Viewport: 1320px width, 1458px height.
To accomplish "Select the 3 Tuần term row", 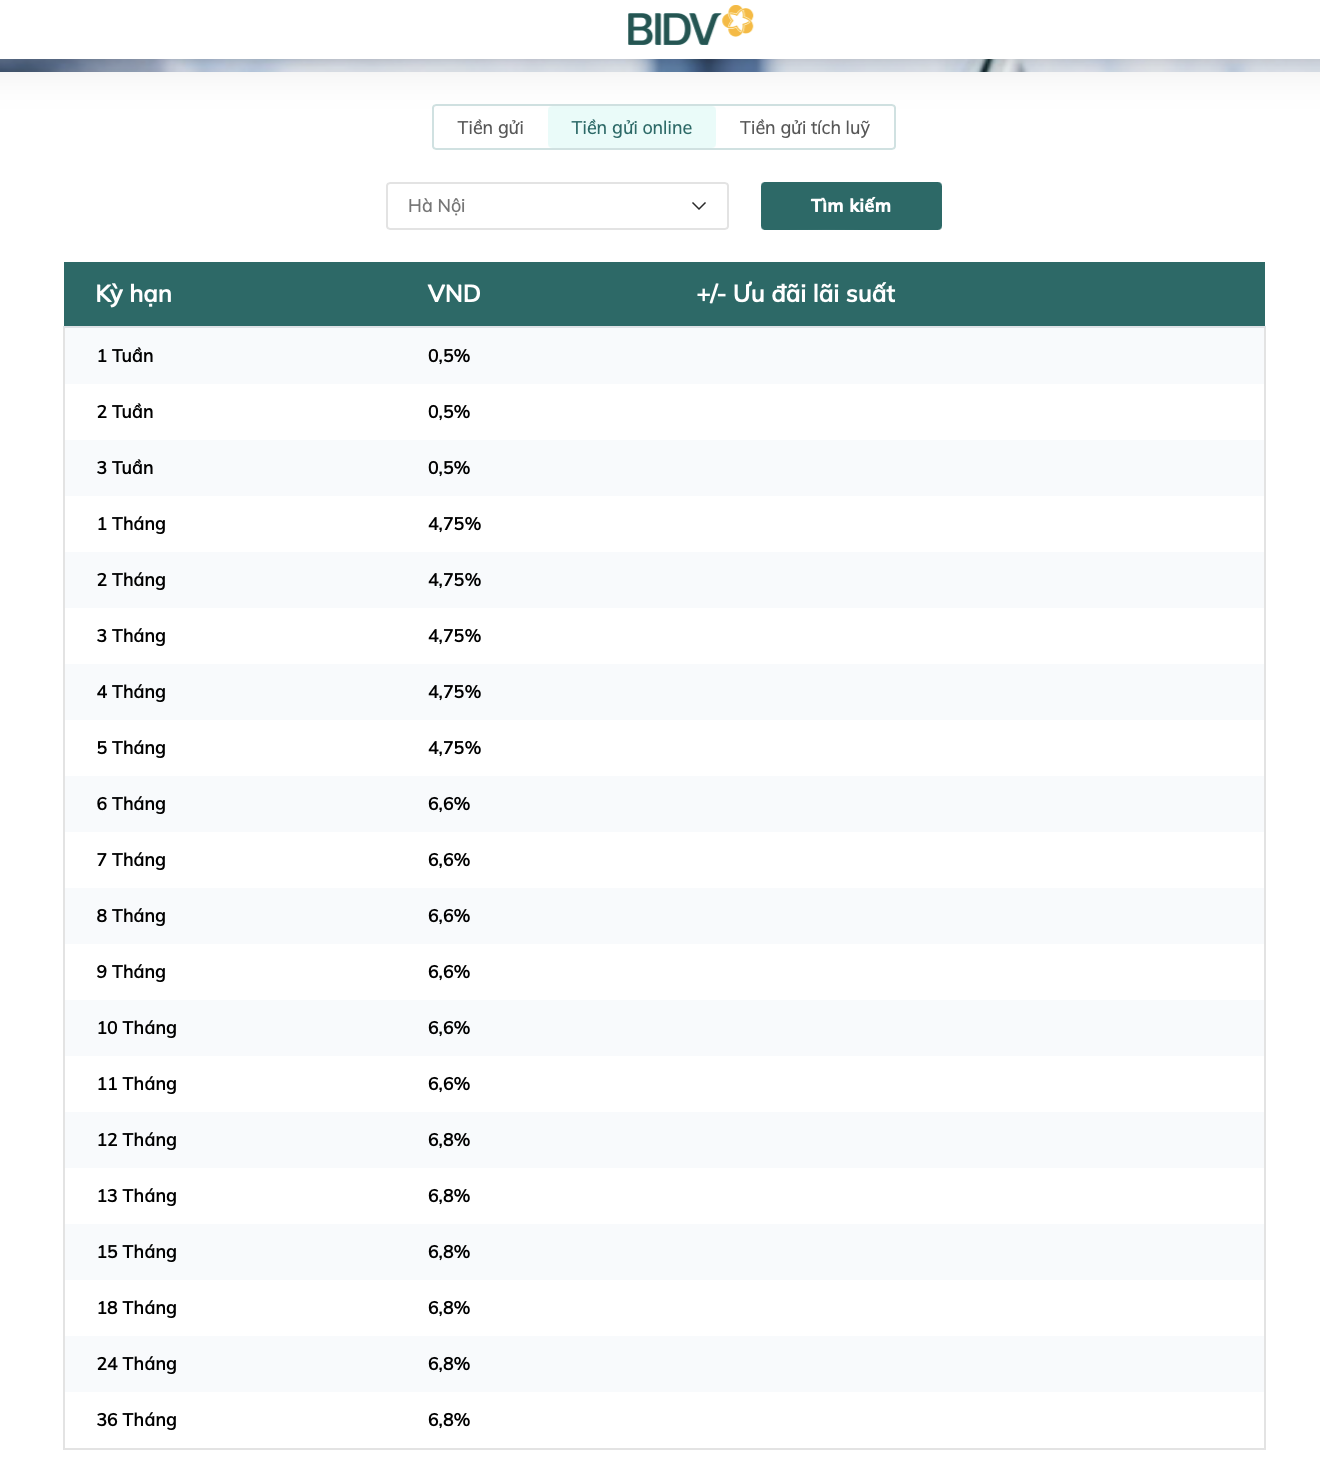I will click(664, 468).
